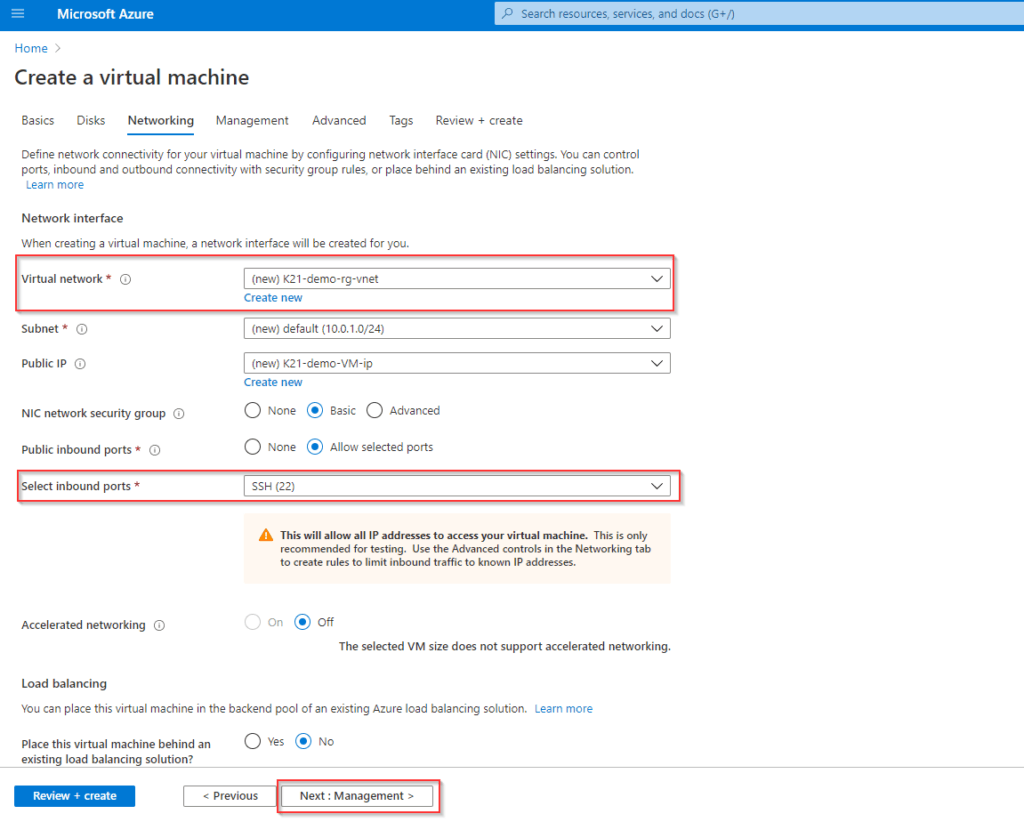This screenshot has width=1024, height=822.
Task: Go to the Basics tab
Action: pos(37,120)
